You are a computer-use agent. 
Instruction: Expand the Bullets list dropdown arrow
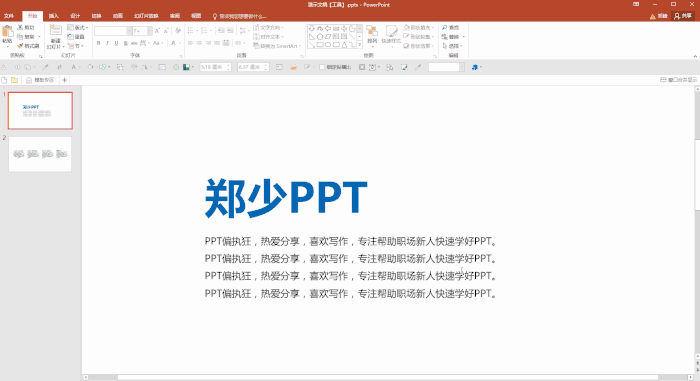[197, 31]
